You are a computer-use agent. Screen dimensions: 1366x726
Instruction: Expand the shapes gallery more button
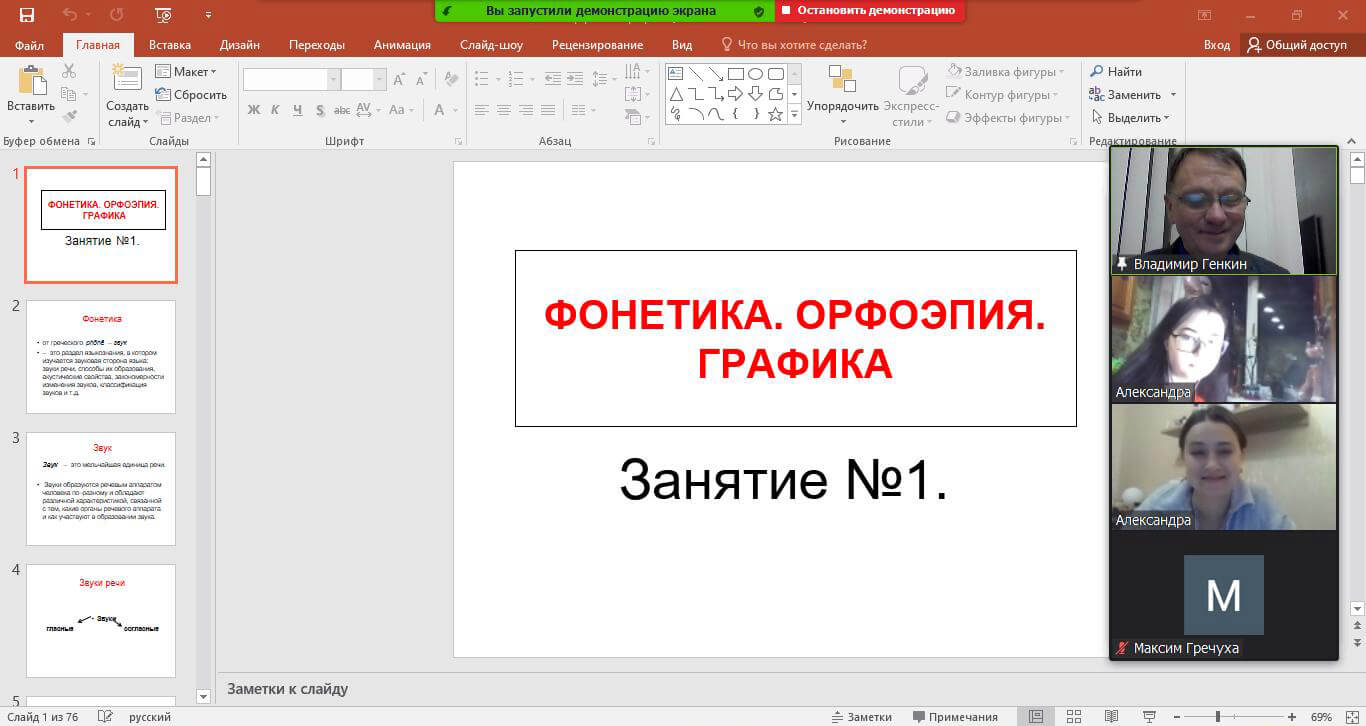(795, 115)
